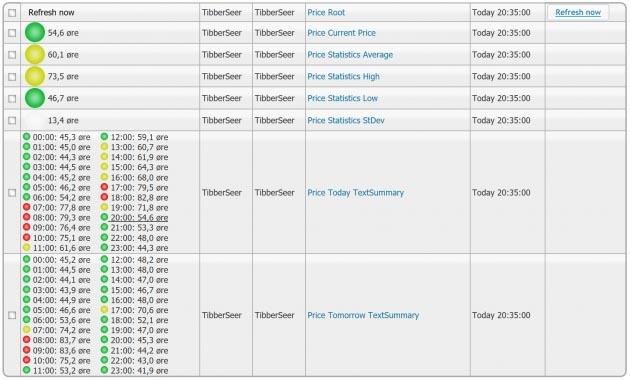
Task: Open the Price Tomorrow TextSummary link
Action: pyautogui.click(x=363, y=315)
